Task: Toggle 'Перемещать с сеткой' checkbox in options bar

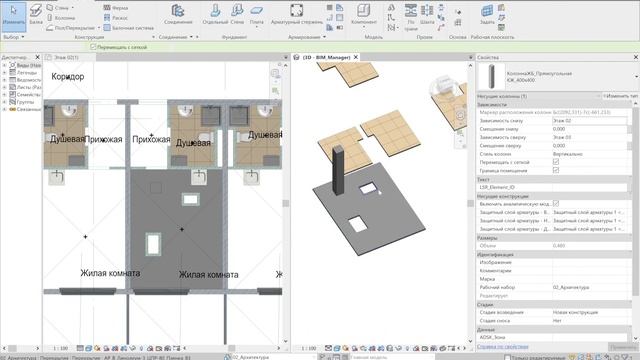Action: (93, 47)
